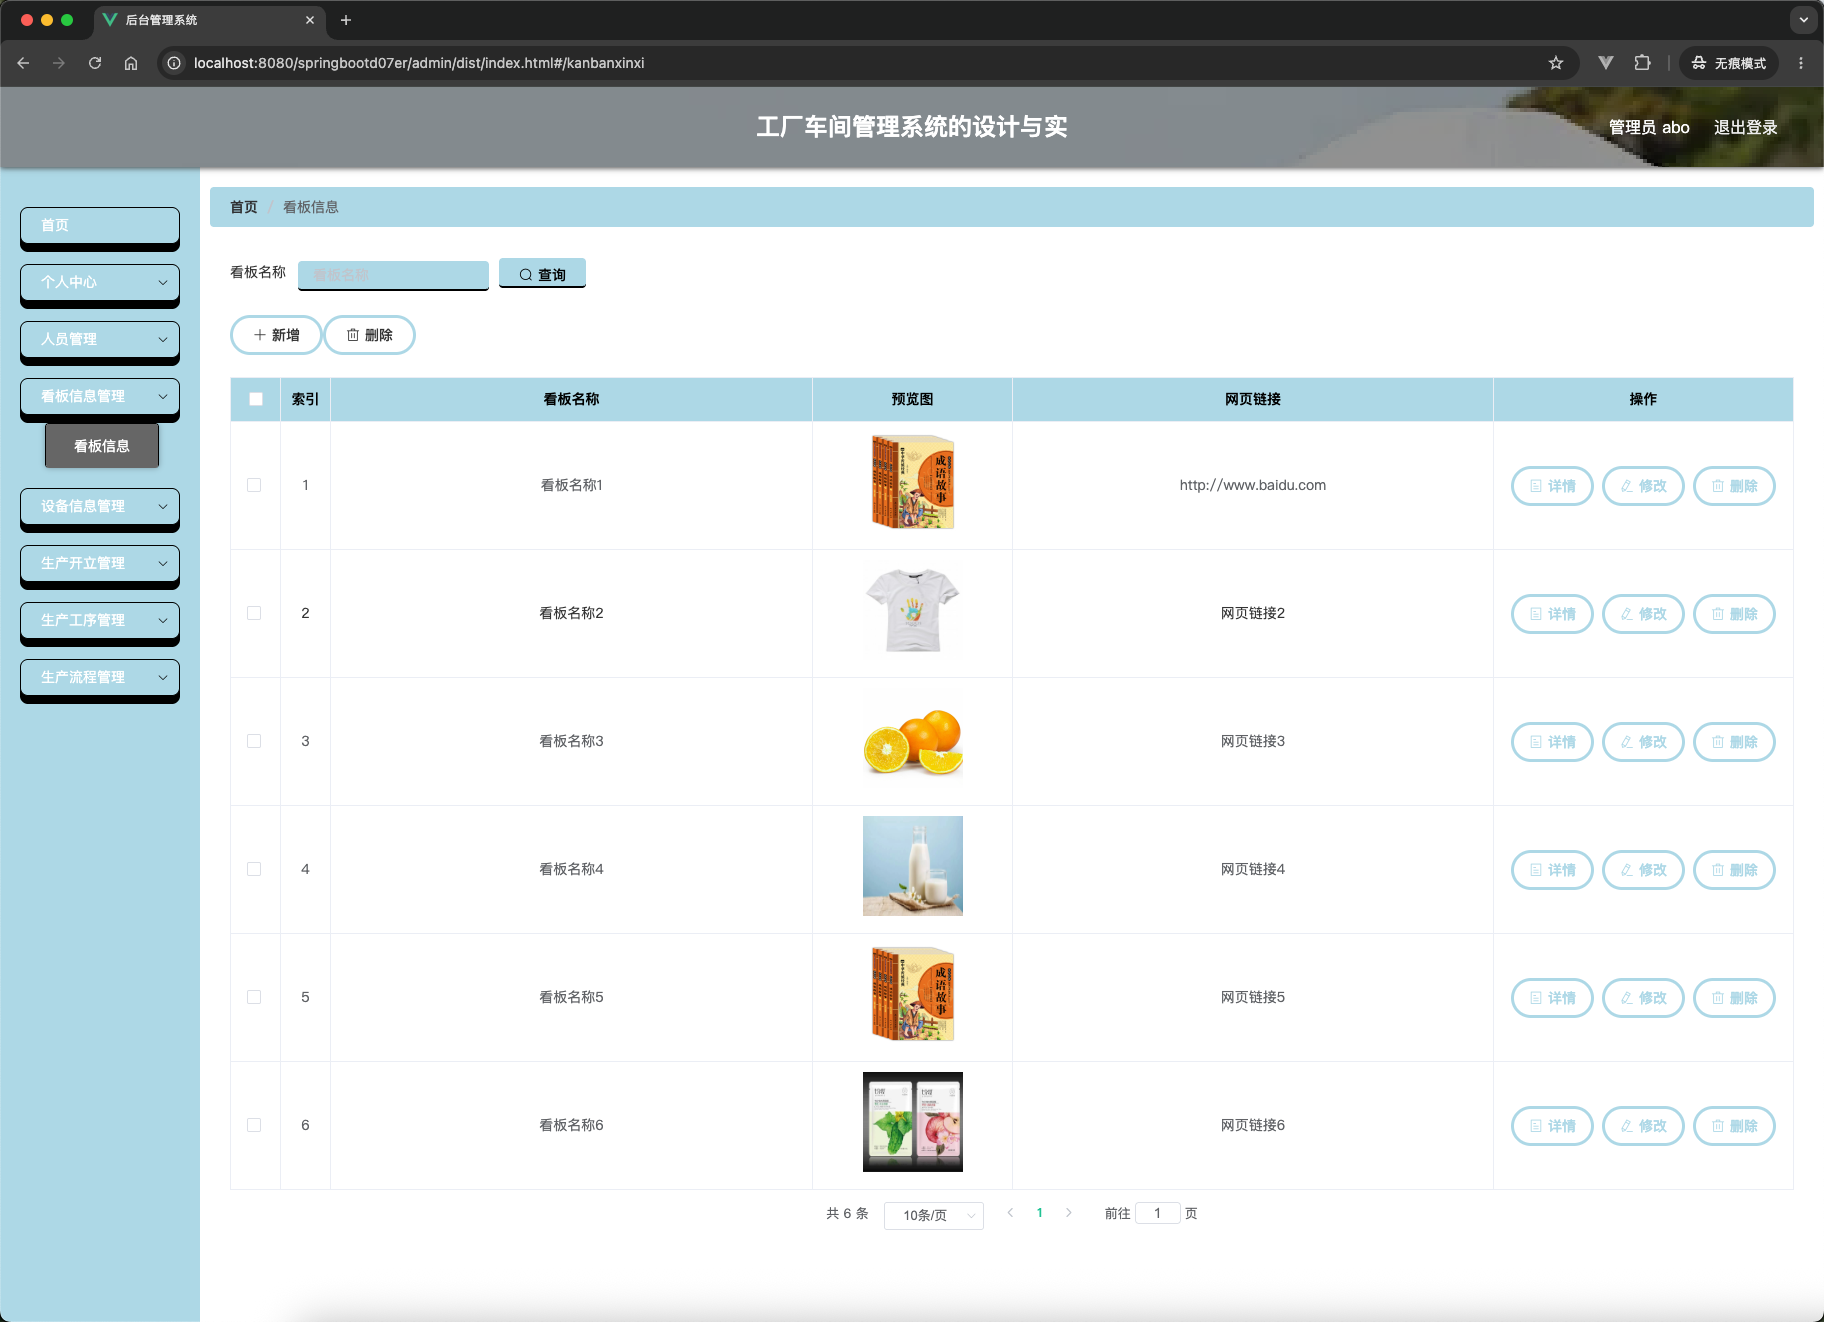Click 修改 for 看板名称1

pyautogui.click(x=1643, y=486)
